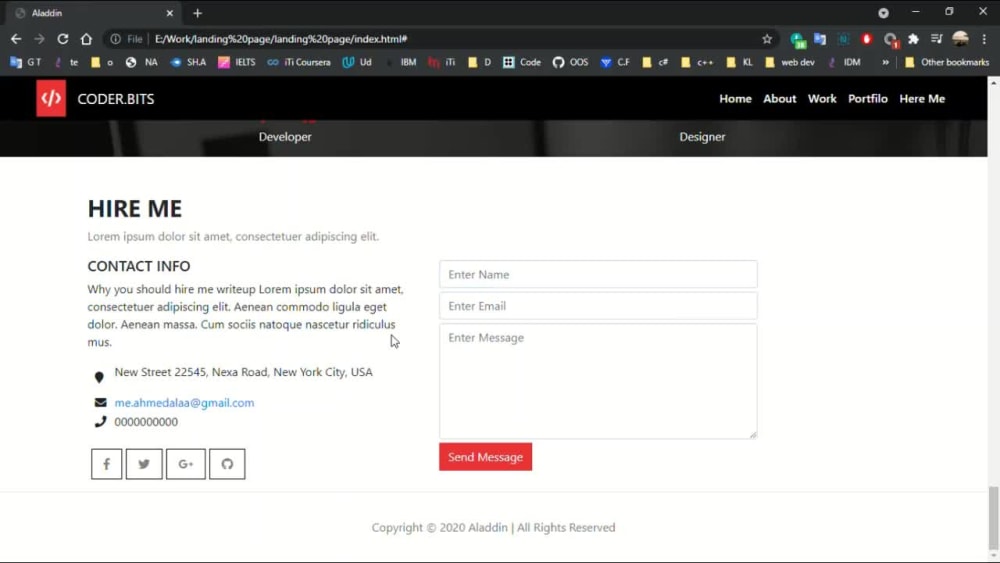Screen dimensions: 1000x563
Task: Navigate to Portfilo in the navbar
Action: (867, 99)
